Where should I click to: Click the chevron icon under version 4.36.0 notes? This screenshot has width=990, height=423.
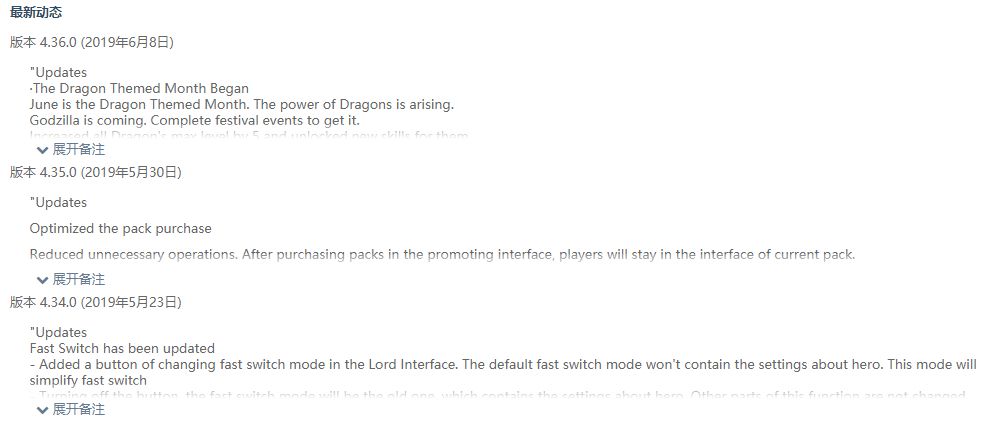coord(42,150)
